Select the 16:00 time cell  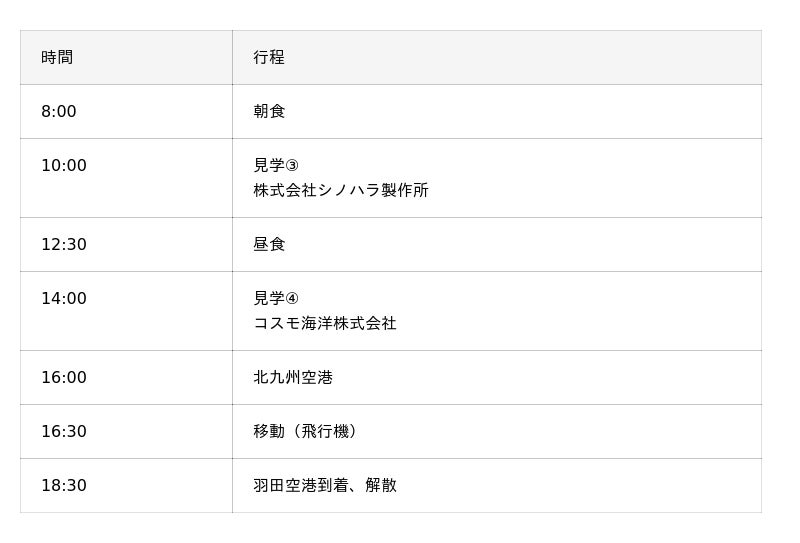[x=64, y=378]
